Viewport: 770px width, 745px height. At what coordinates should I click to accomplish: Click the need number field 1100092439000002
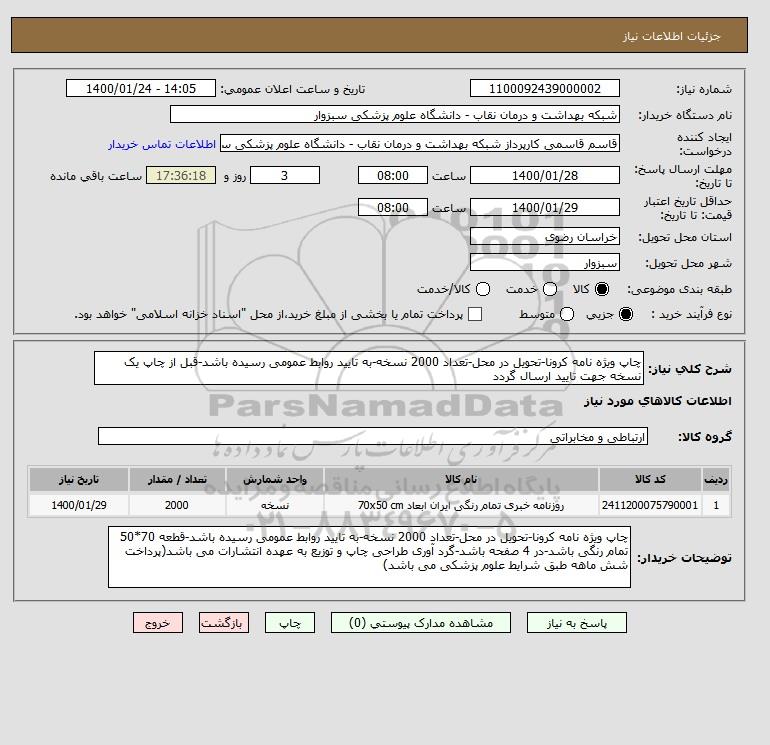pos(545,88)
